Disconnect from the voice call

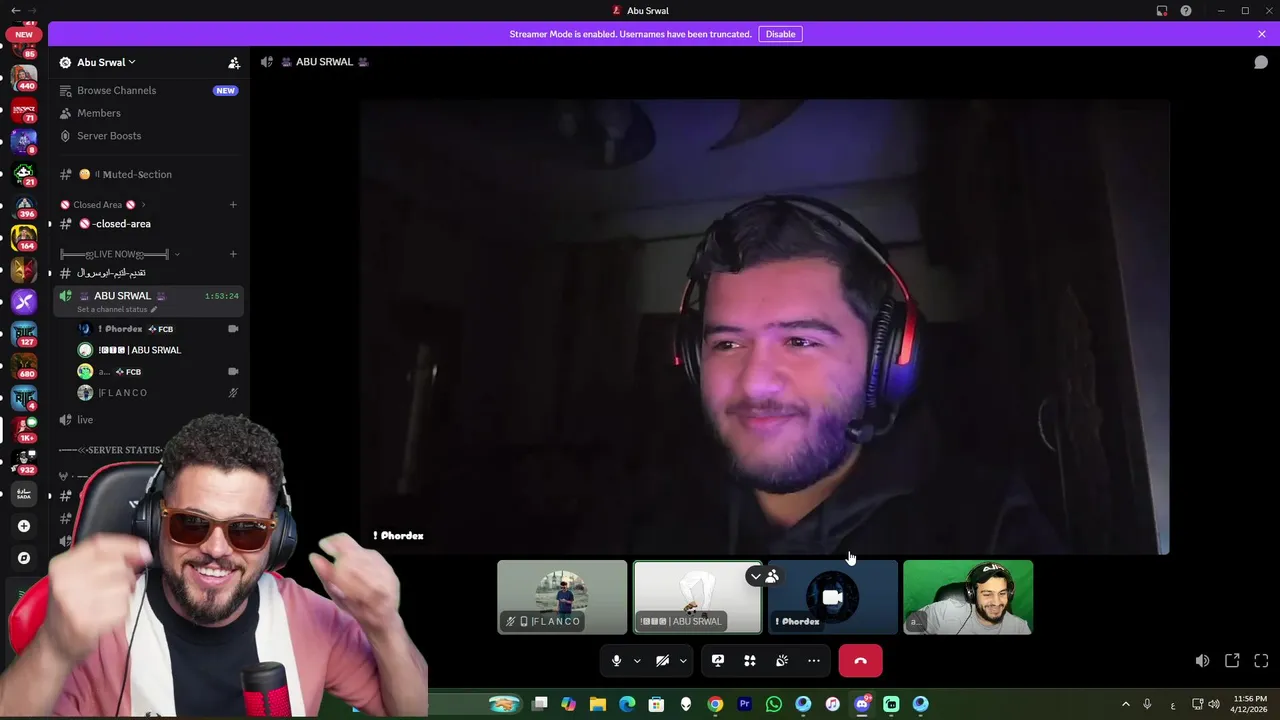[861, 661]
